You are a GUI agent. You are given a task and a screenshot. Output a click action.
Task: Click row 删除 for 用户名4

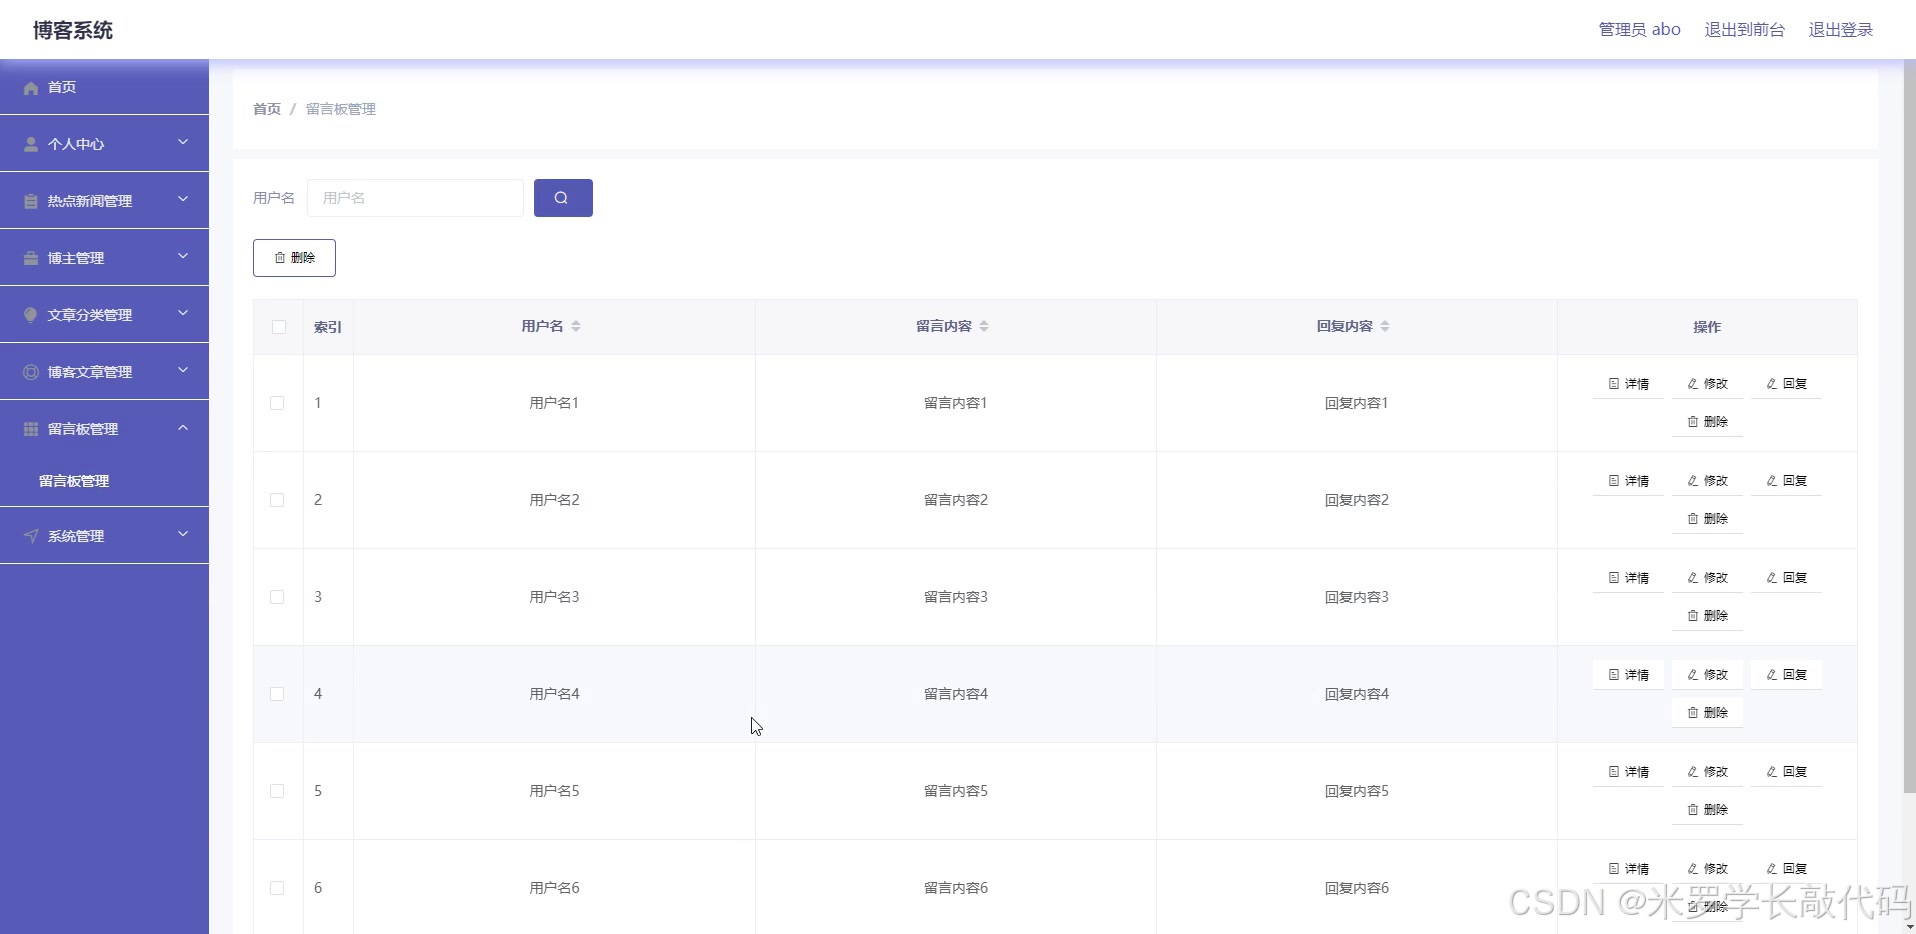[1707, 713]
